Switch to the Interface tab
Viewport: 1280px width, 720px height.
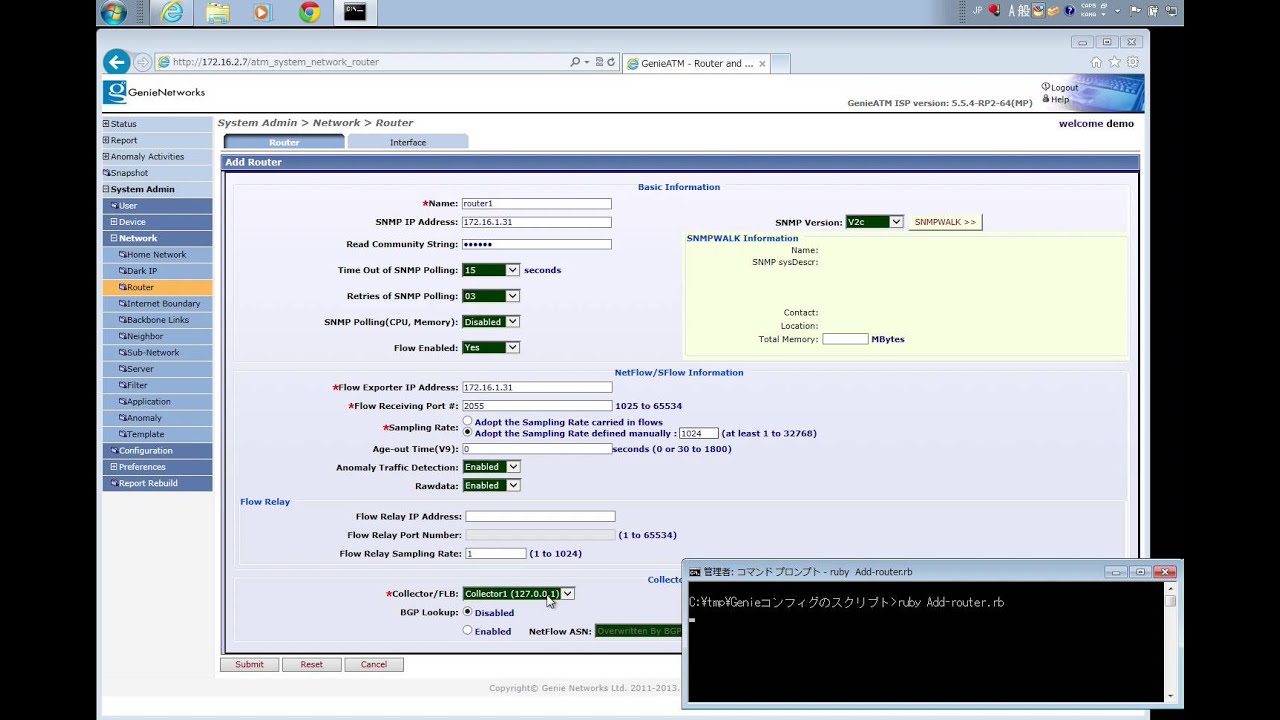point(408,142)
